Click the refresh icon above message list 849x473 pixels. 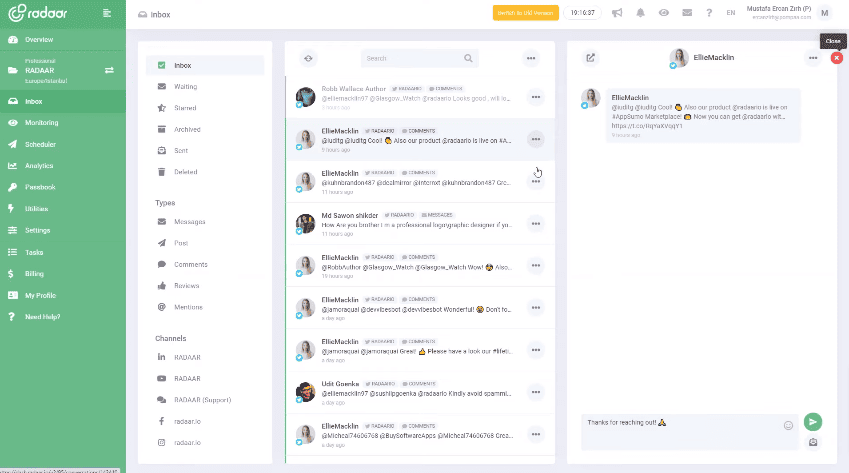pos(309,58)
